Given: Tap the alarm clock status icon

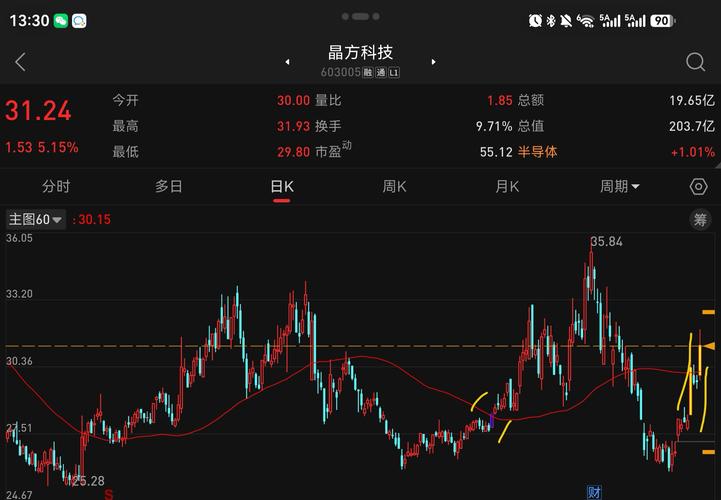Looking at the screenshot, I should point(535,21).
